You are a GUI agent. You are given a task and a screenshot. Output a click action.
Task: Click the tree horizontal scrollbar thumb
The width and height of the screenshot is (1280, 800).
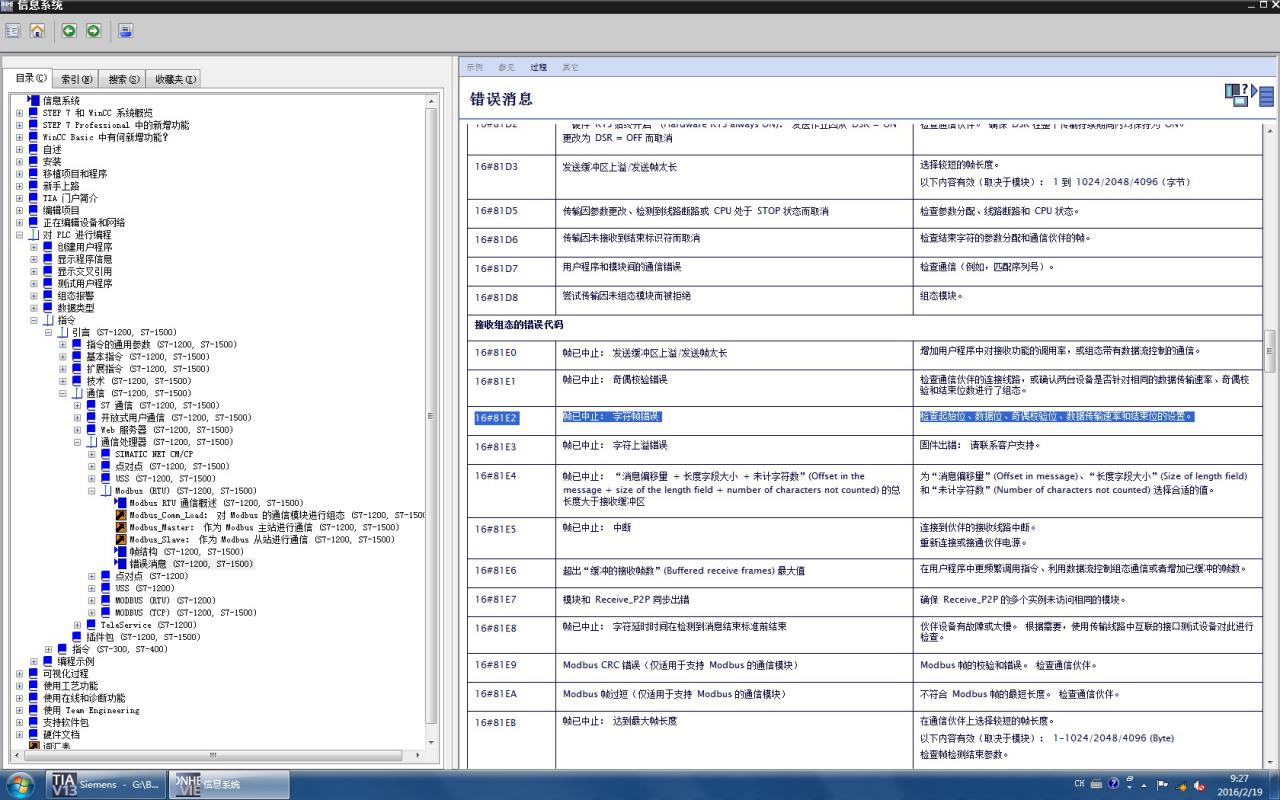(211, 755)
